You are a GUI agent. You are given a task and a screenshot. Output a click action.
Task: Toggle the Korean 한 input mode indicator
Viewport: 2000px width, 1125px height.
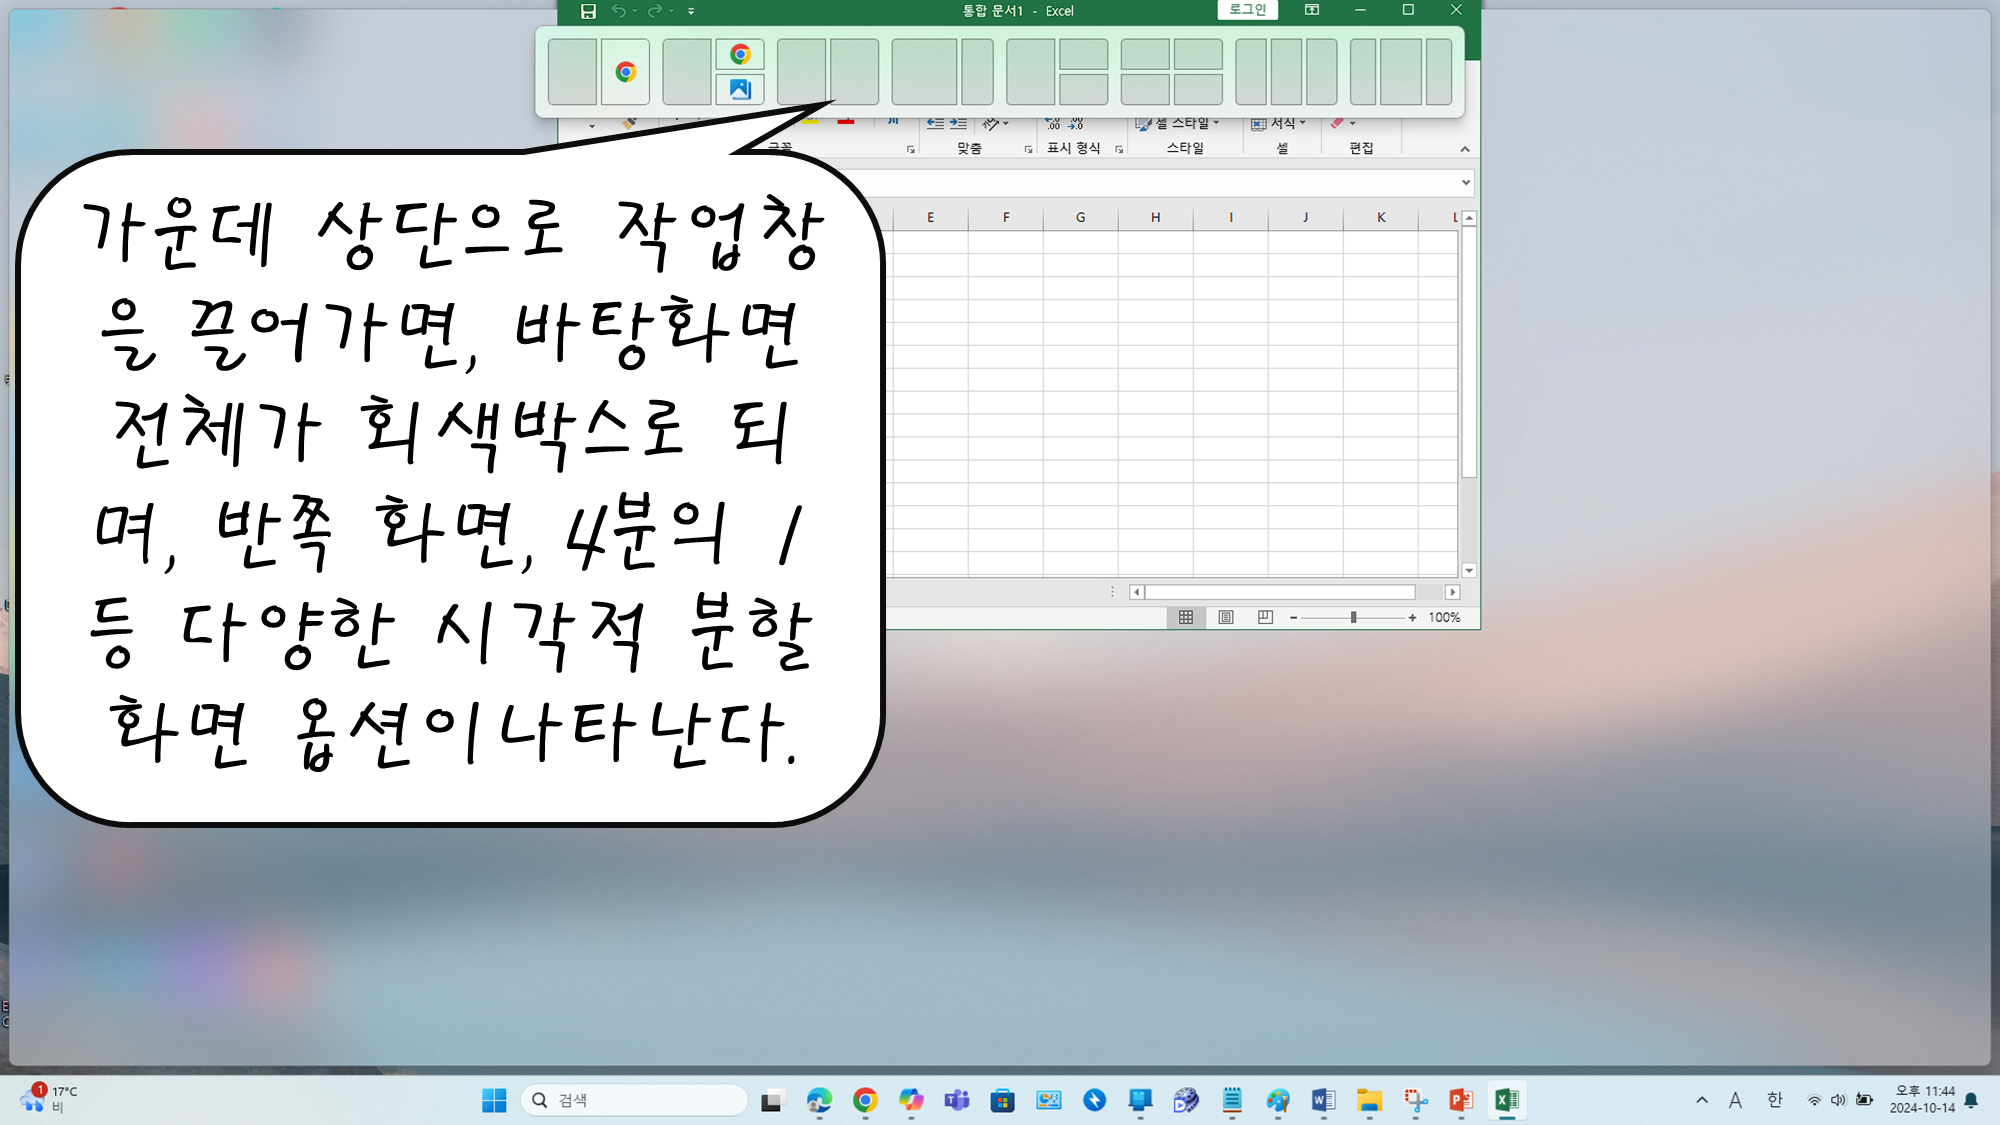(x=1774, y=1100)
